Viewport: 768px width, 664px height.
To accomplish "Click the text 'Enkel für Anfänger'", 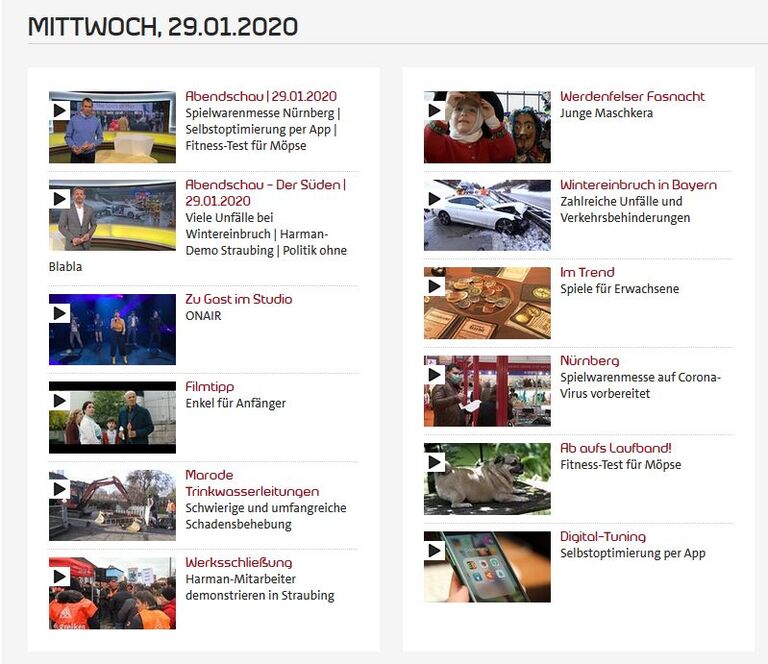I will 236,403.
